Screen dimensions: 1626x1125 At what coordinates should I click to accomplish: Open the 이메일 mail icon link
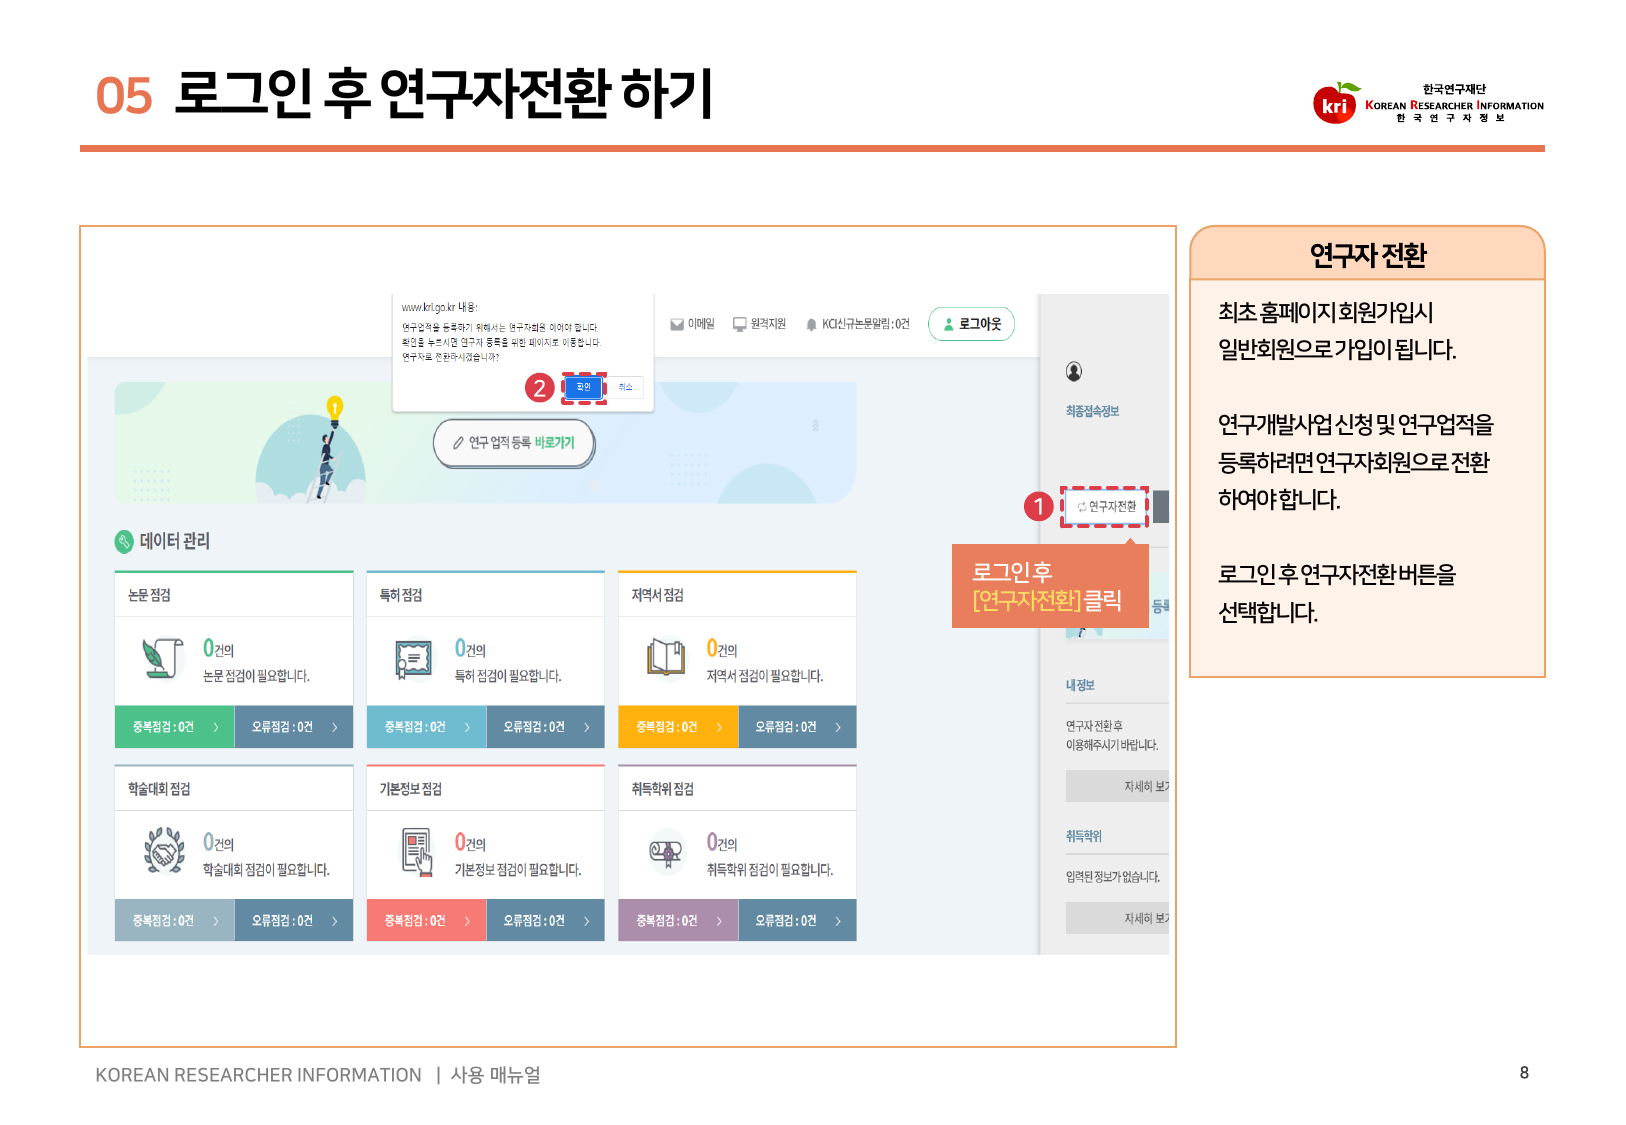[678, 324]
